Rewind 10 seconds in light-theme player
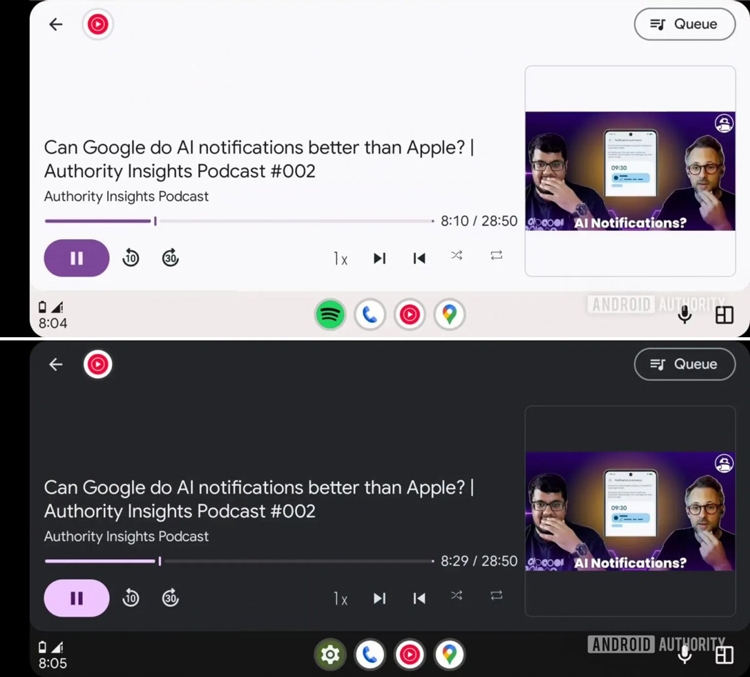 click(x=131, y=258)
